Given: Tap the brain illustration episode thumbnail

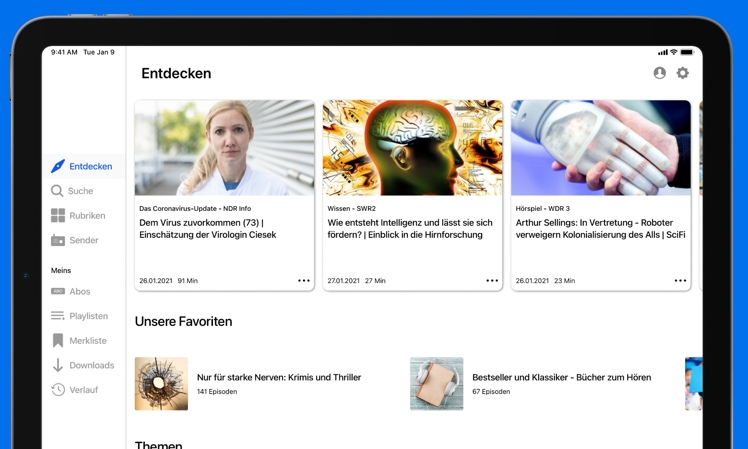Looking at the screenshot, I should point(412,148).
